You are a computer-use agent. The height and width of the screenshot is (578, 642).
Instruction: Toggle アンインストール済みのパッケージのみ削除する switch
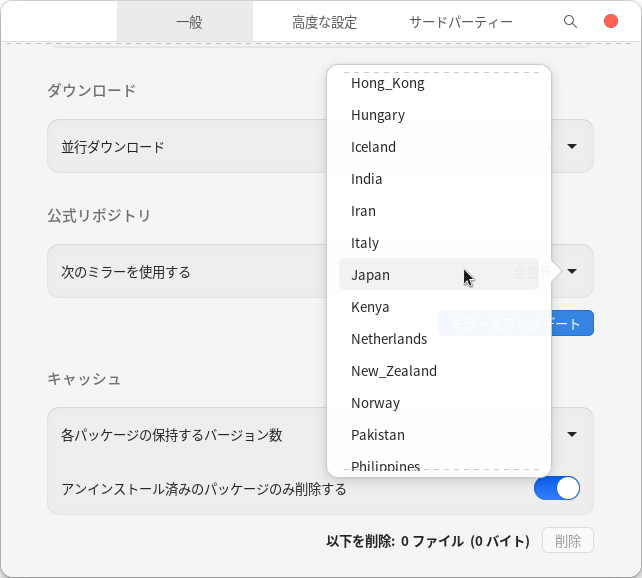(557, 488)
